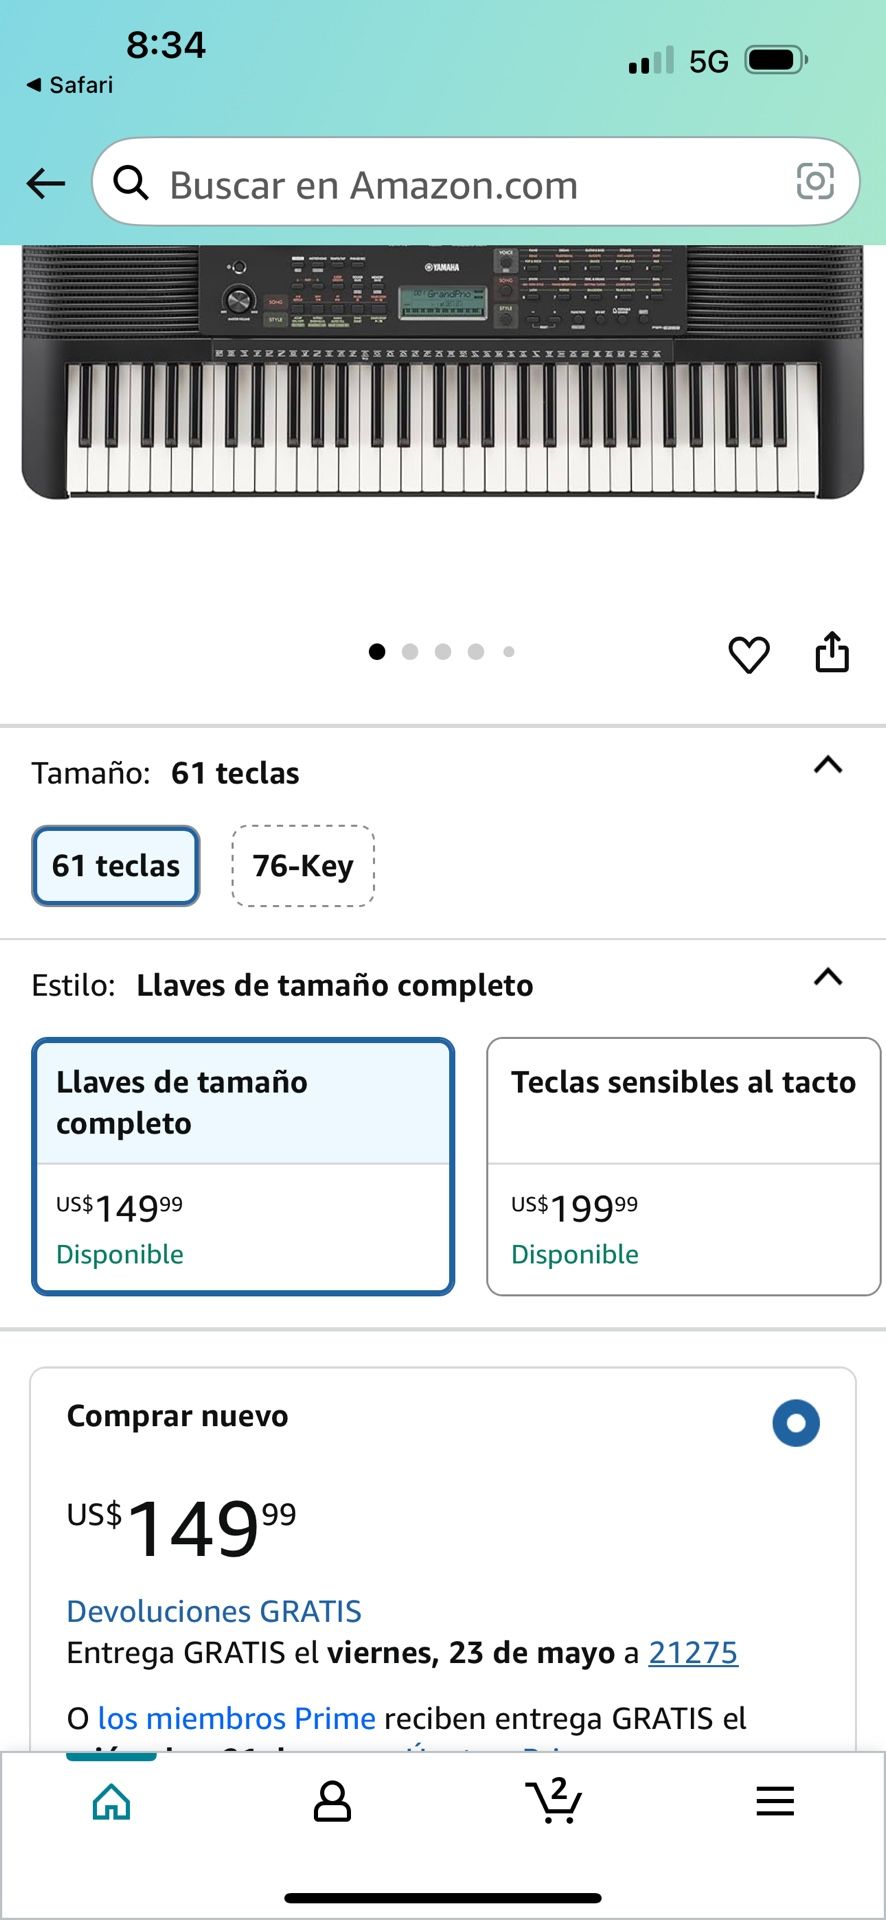Choose Llaves de tamaño completo style

pyautogui.click(x=243, y=1166)
